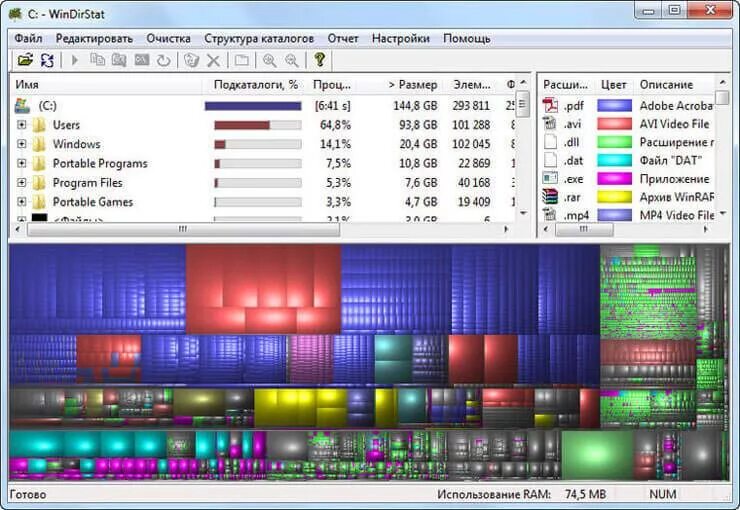Open the Файл menu
This screenshot has height=510, width=740.
pyautogui.click(x=28, y=38)
